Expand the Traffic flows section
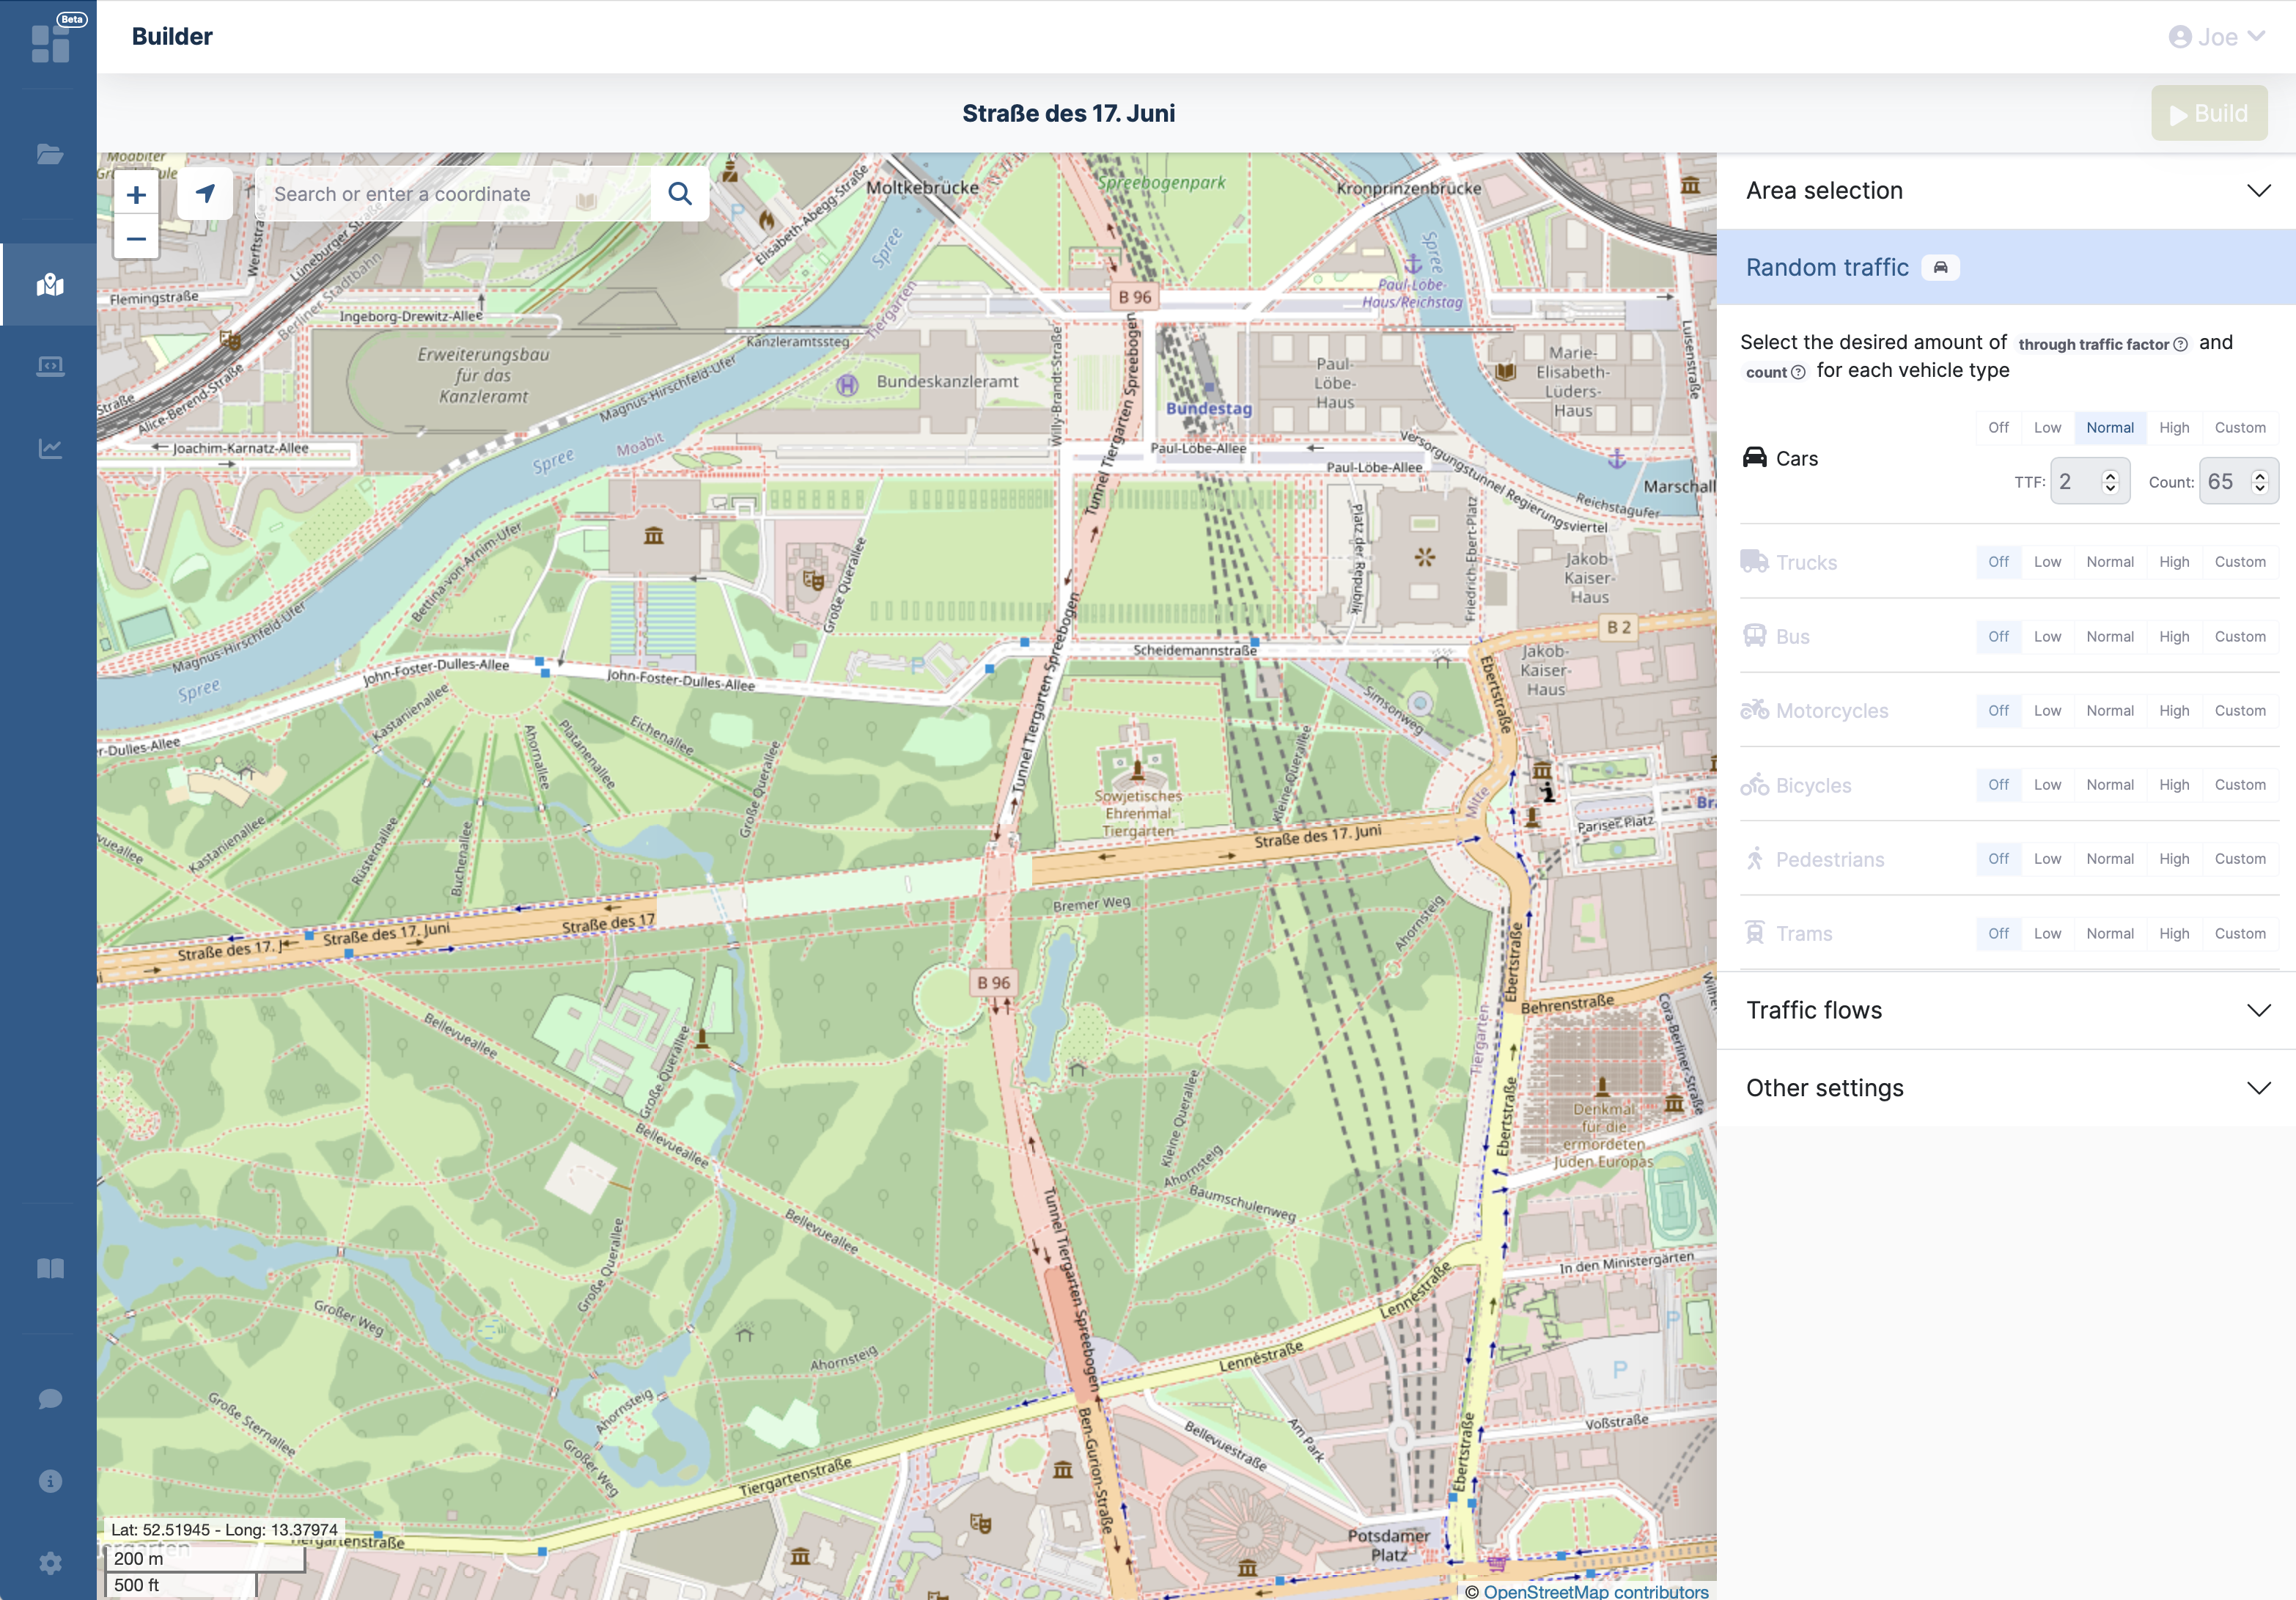This screenshot has height=1600, width=2296. click(x=2006, y=1010)
